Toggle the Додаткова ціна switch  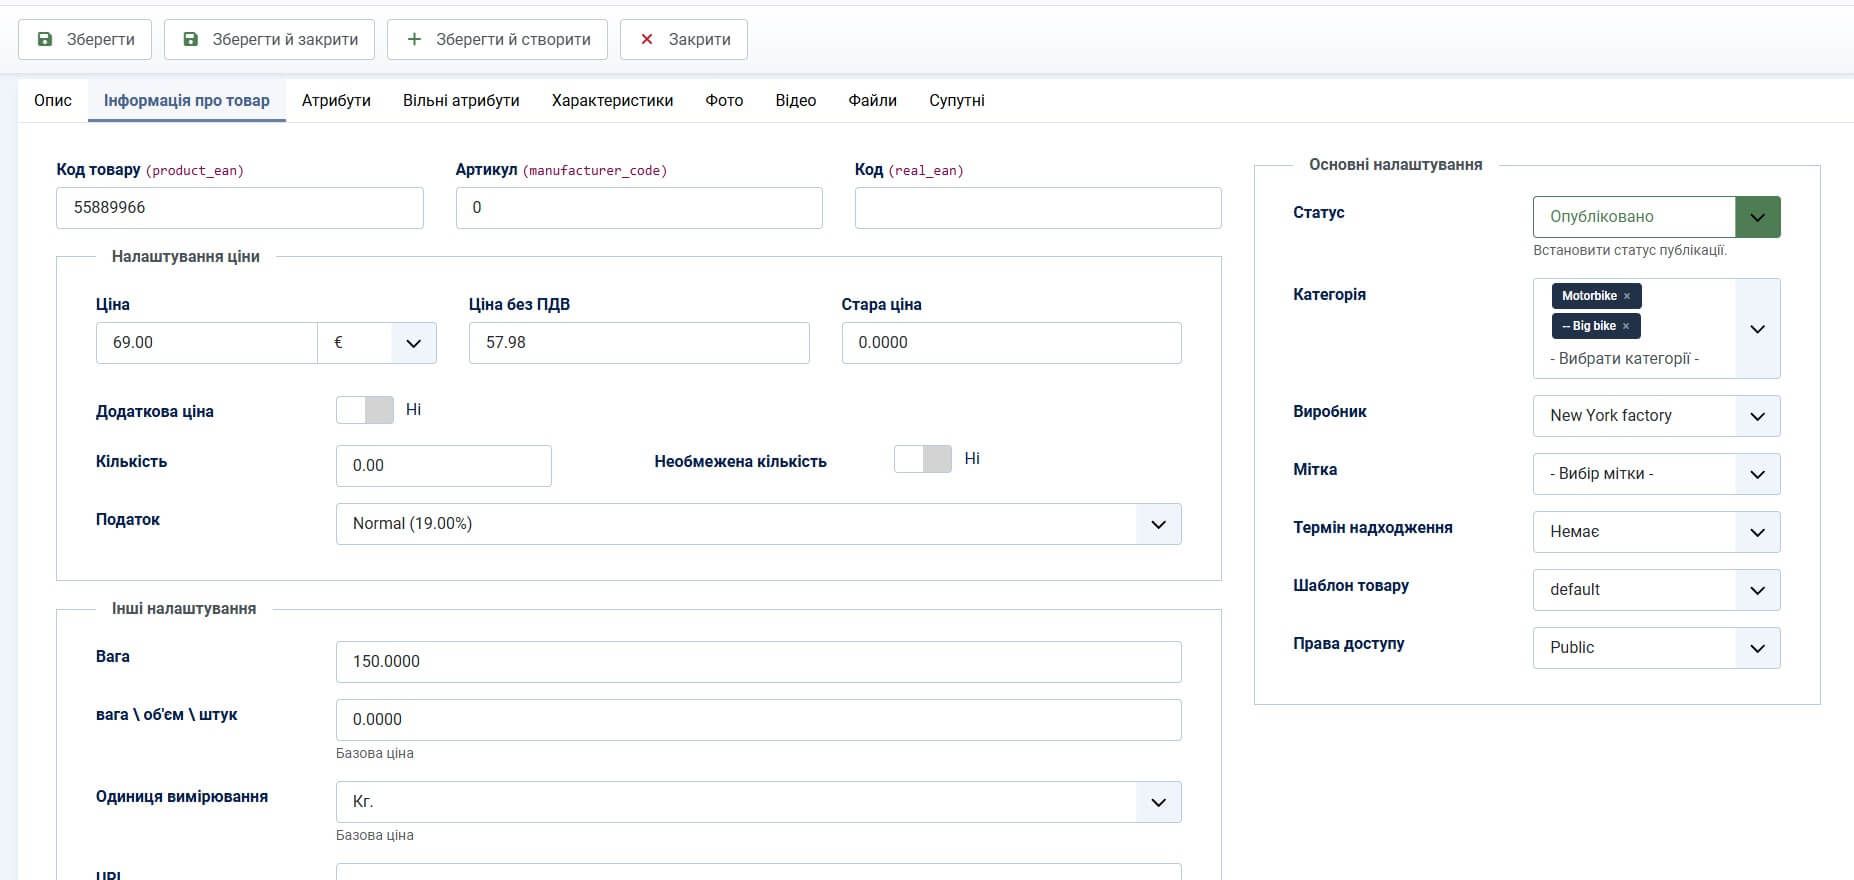pyautogui.click(x=365, y=410)
